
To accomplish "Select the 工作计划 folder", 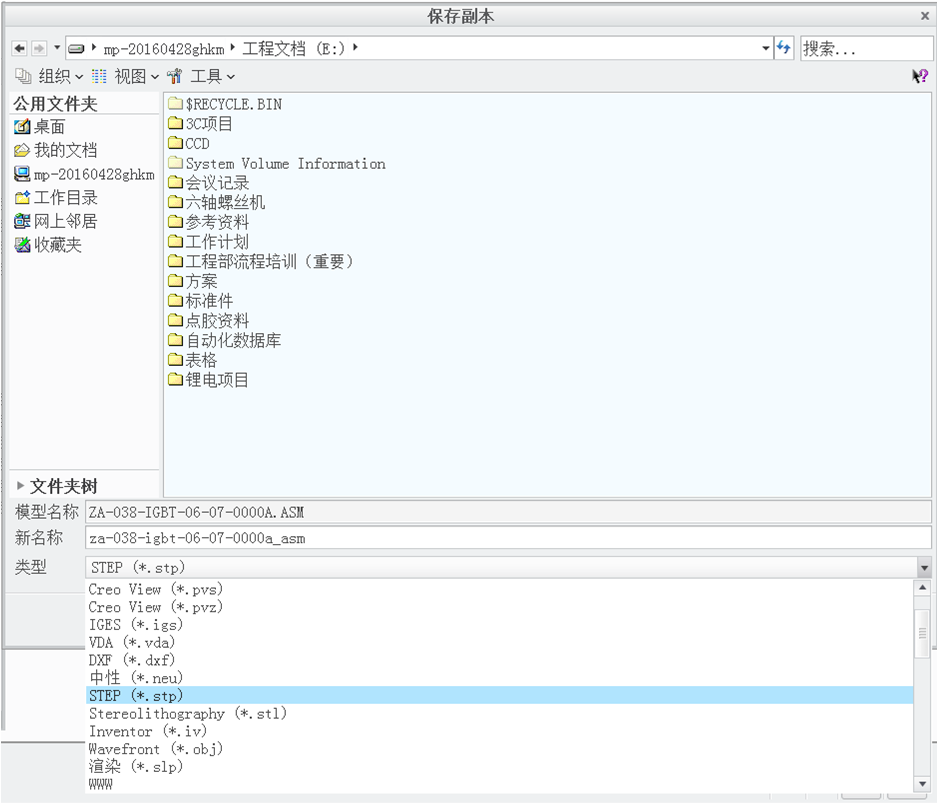I will click(209, 242).
